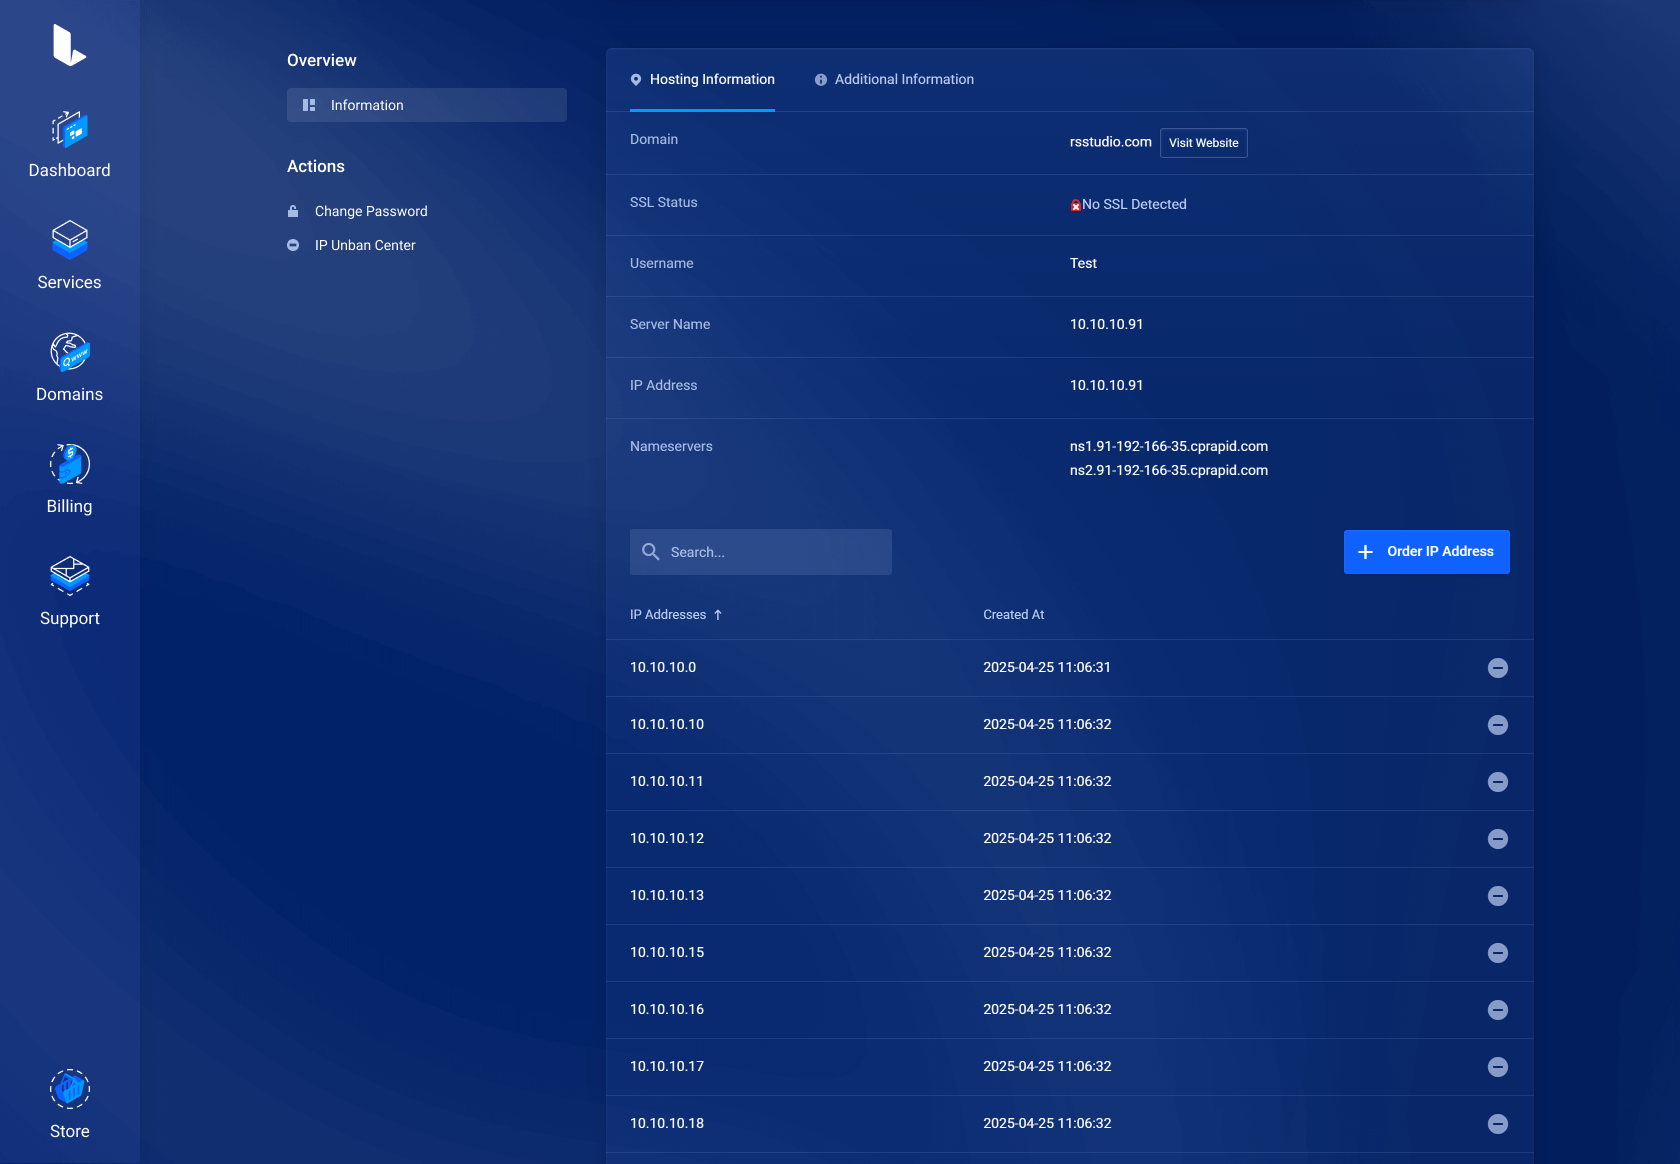Switch to Additional Information tab
Screen dimensions: 1680x1164
pos(894,80)
